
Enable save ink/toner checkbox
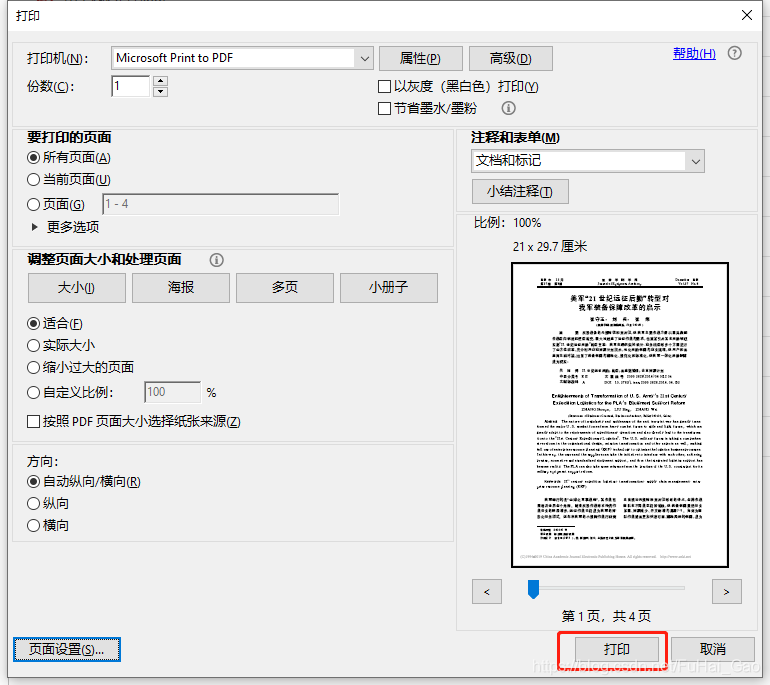[384, 109]
